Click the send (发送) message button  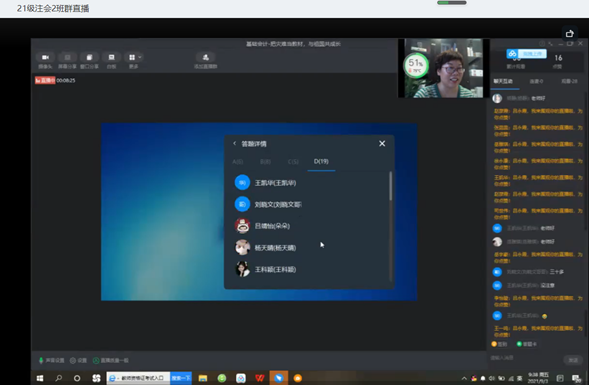pos(573,360)
